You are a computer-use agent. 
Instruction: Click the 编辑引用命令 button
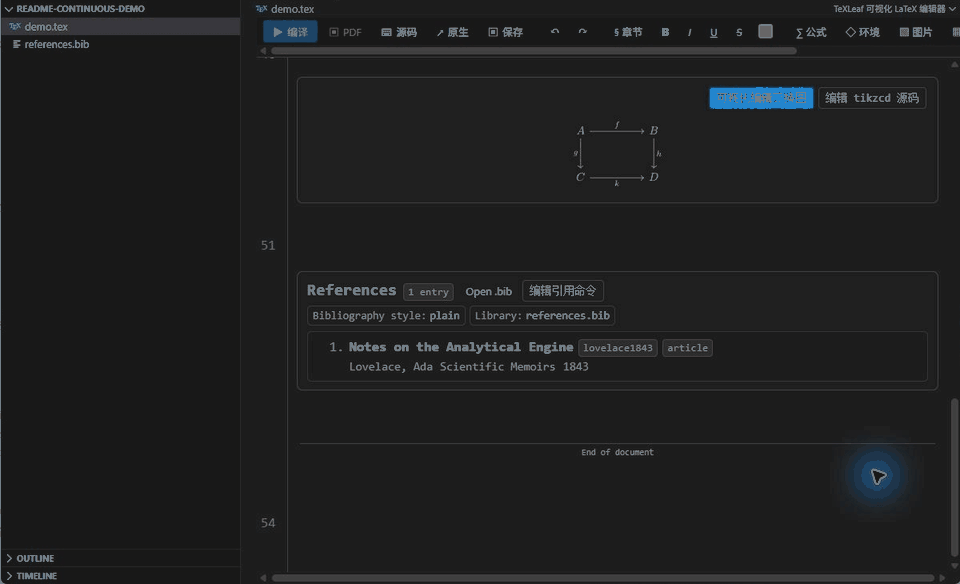[x=563, y=291]
